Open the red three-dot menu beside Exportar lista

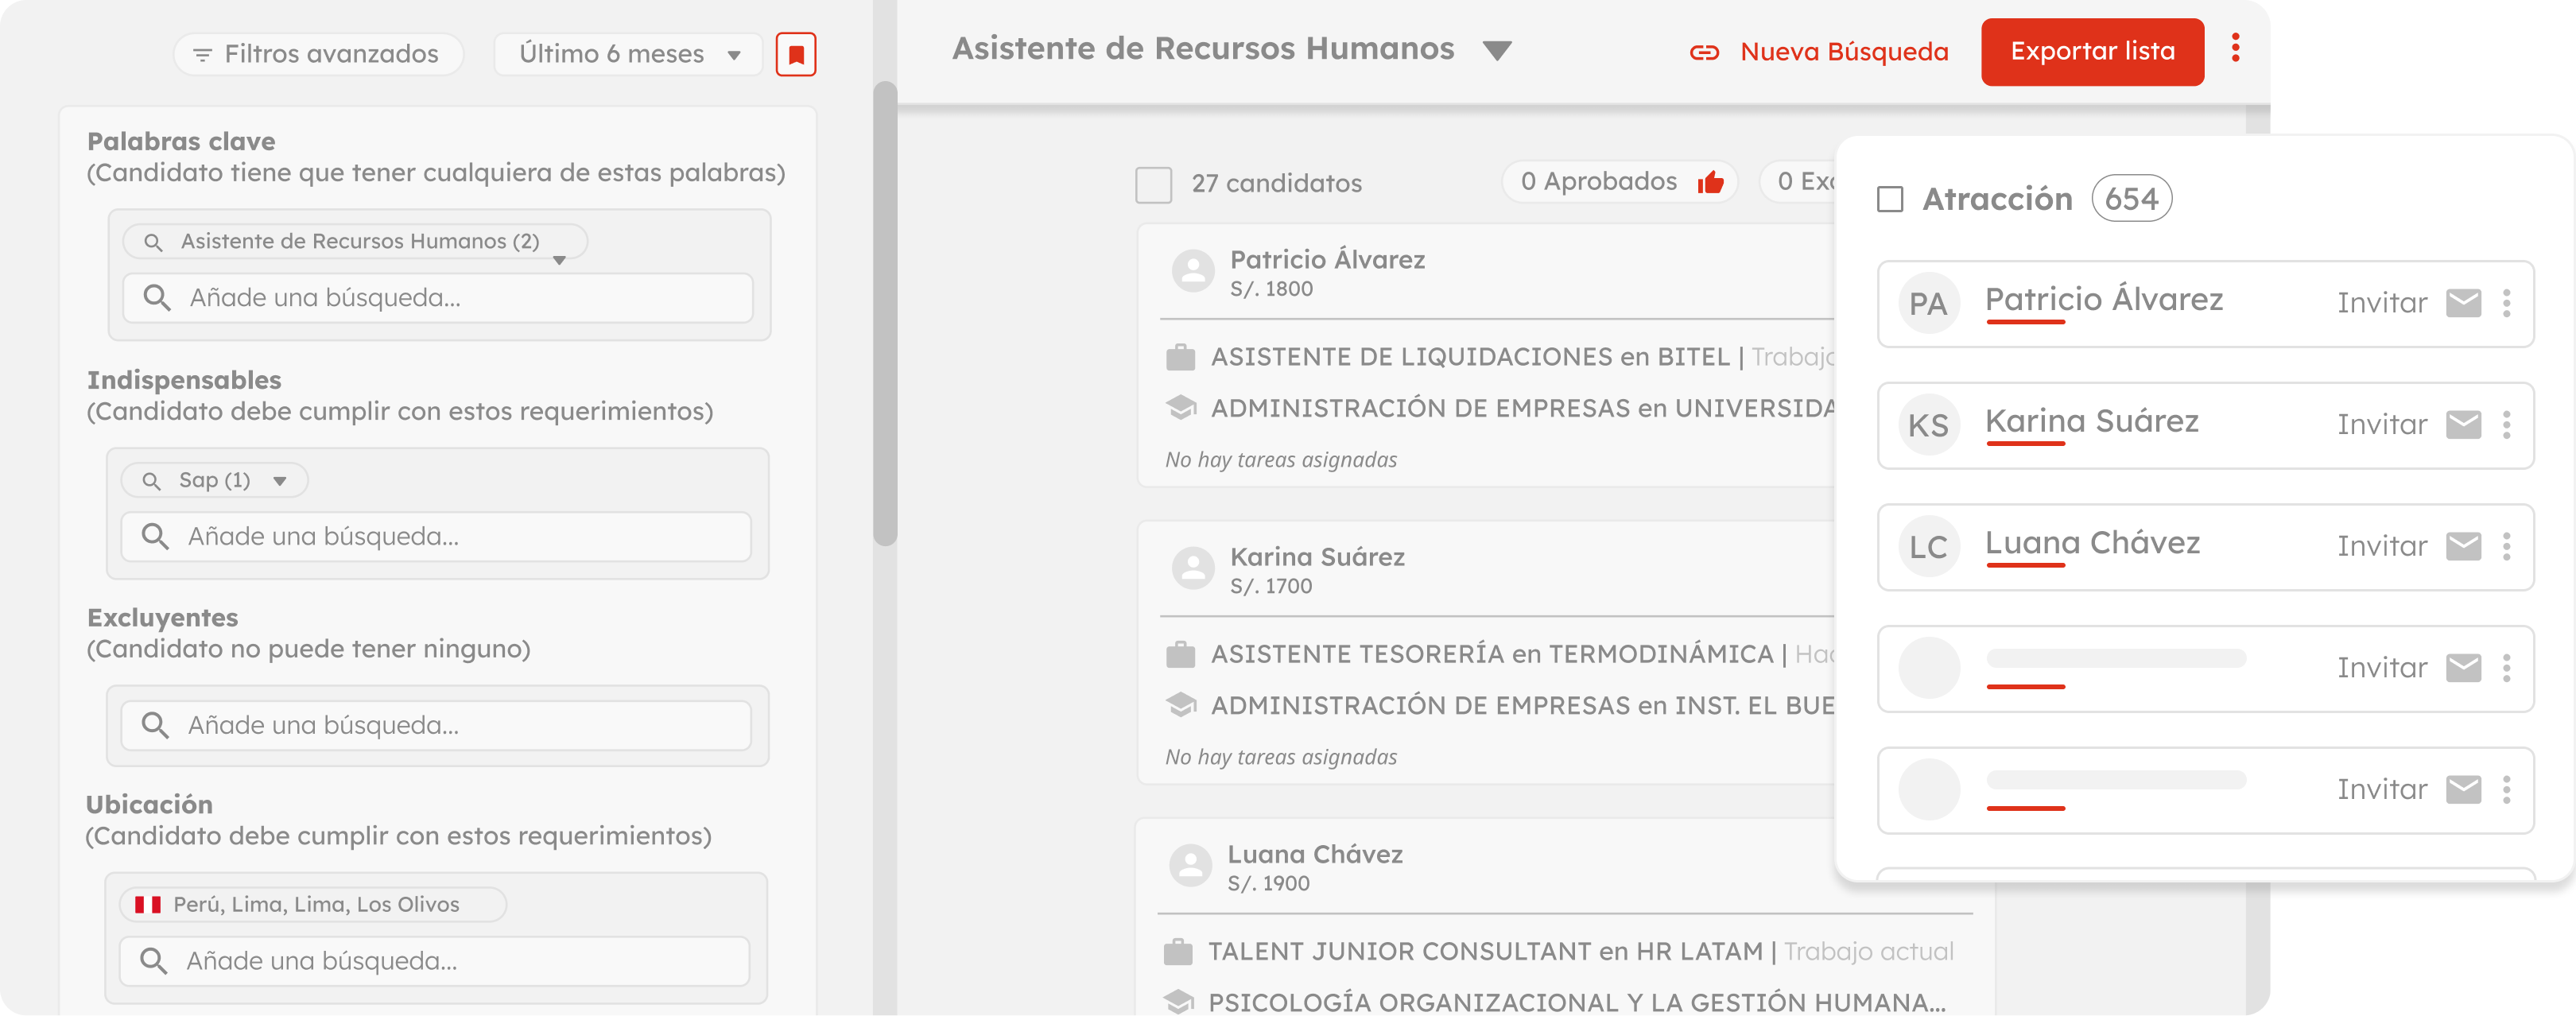point(2235,47)
